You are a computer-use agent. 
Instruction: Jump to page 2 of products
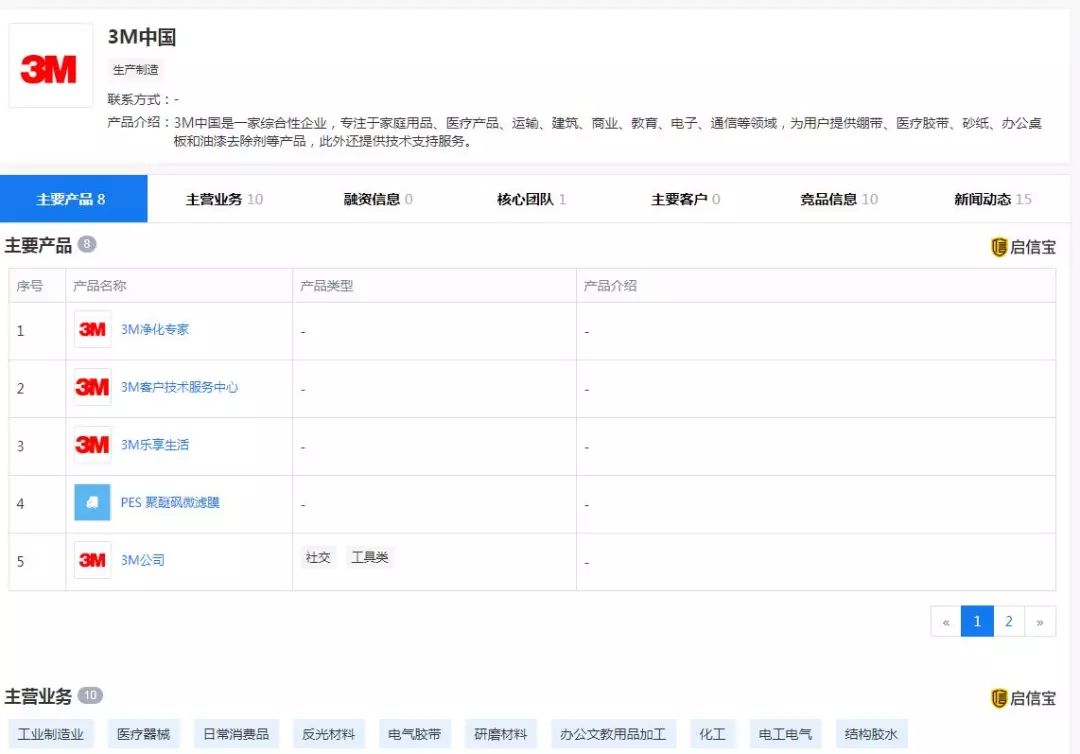click(1008, 621)
